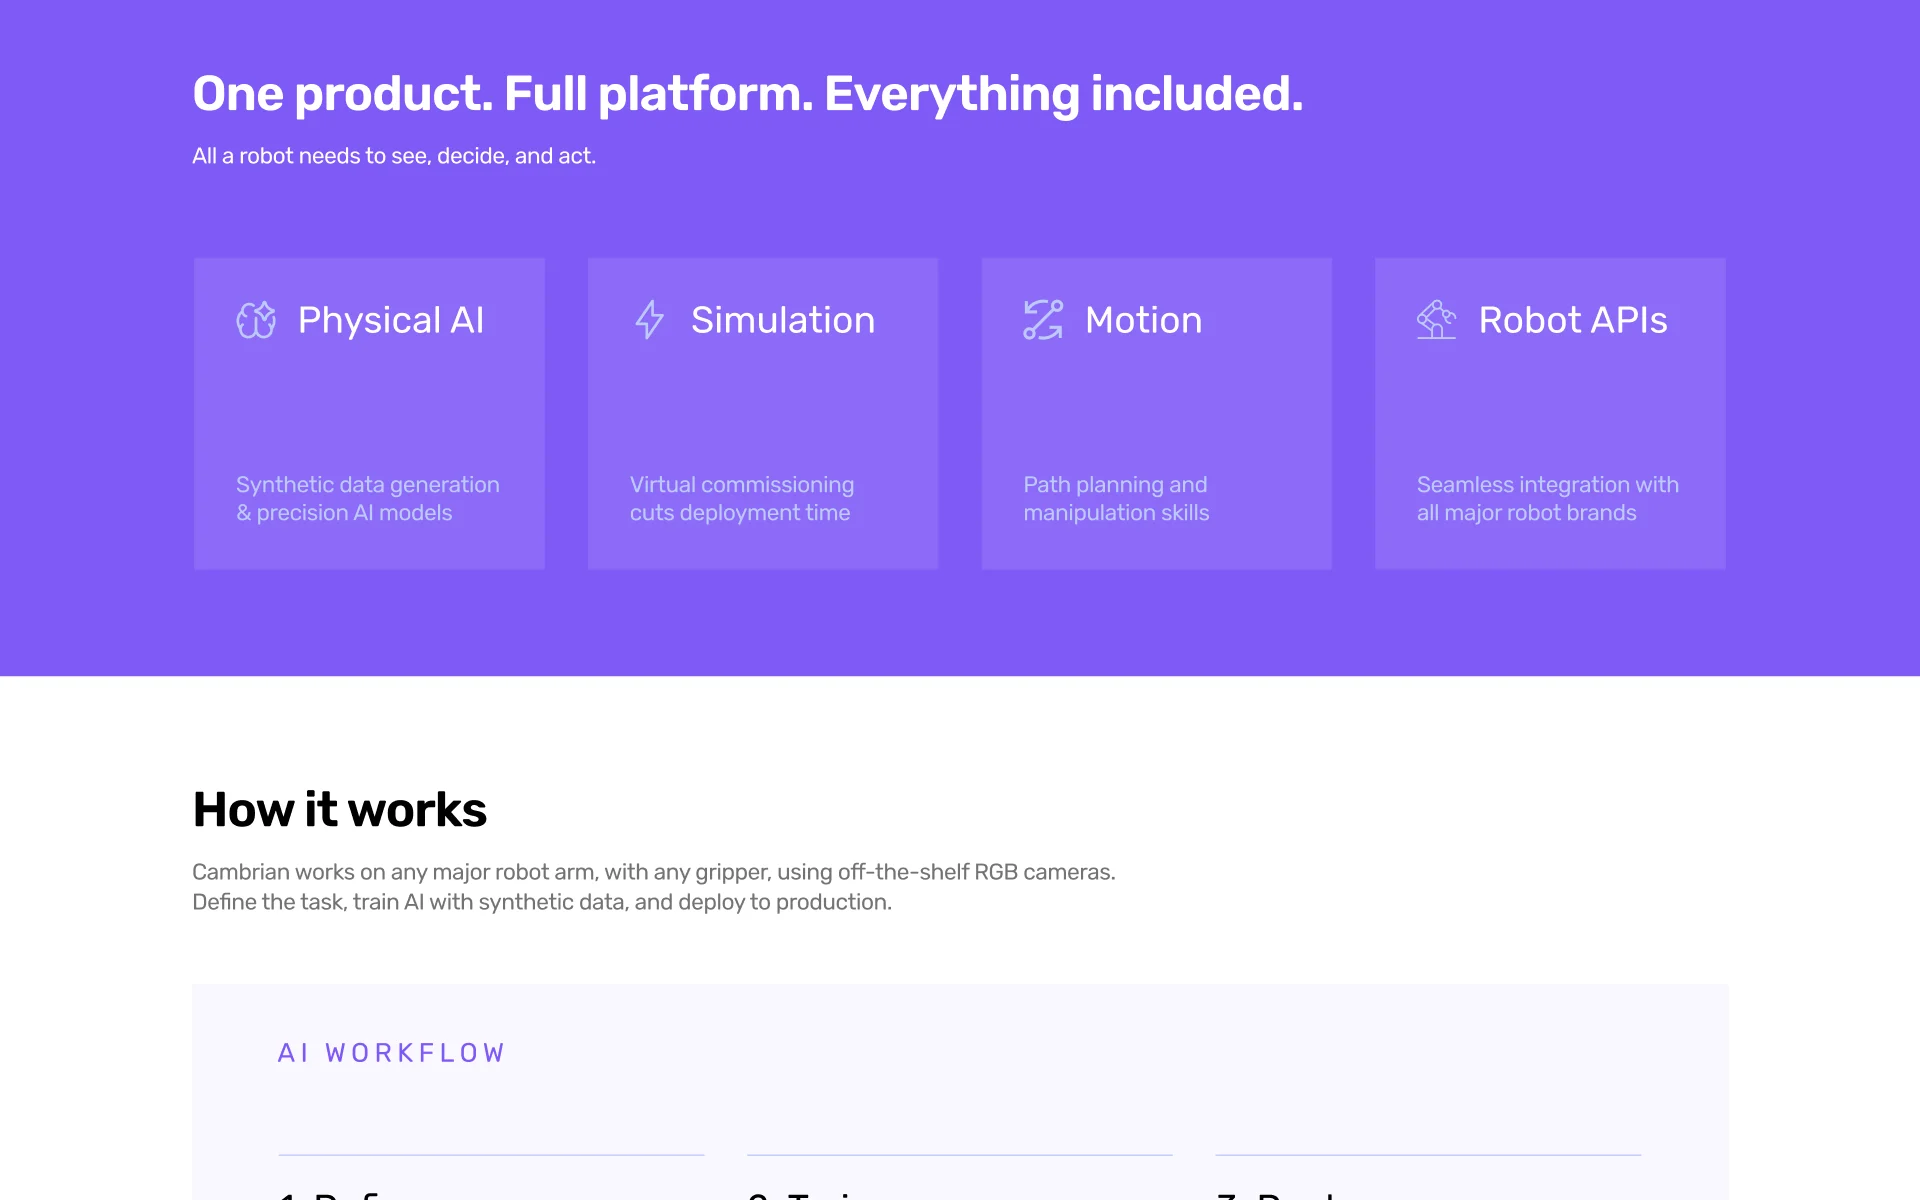
Task: Select the Motion card title
Action: click(x=1143, y=320)
